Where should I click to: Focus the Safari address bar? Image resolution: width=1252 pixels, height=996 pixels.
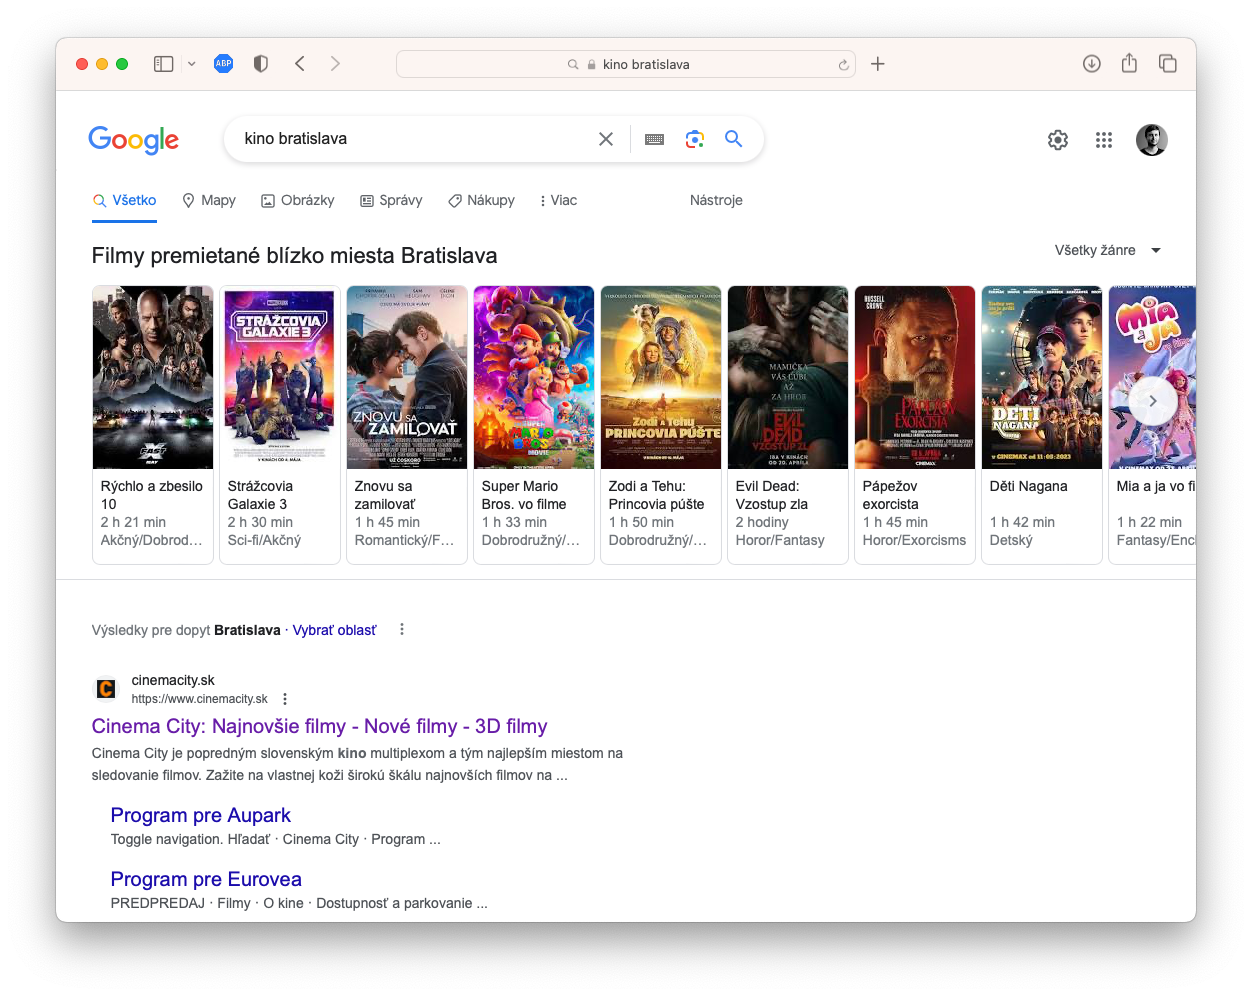626,64
